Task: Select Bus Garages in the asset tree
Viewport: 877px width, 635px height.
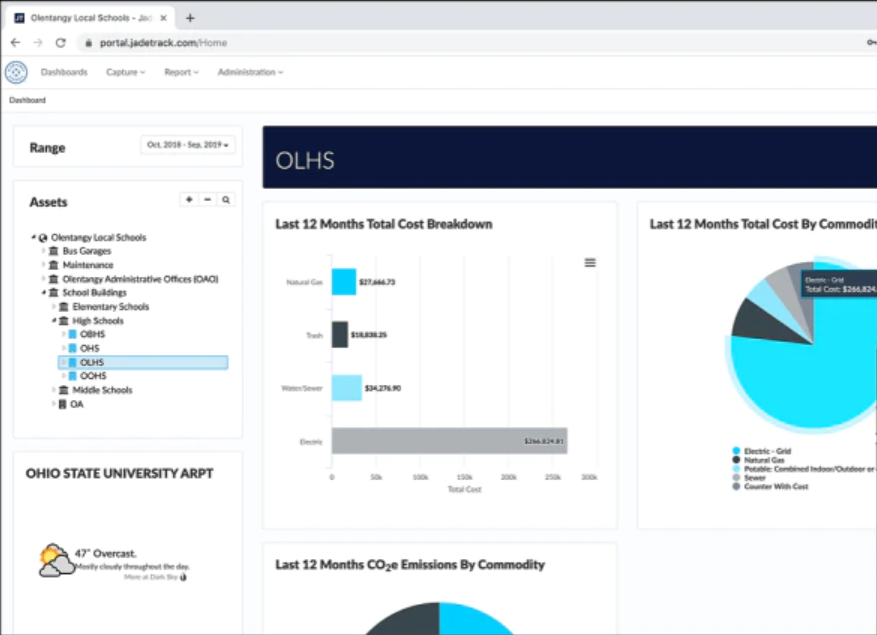Action: click(x=87, y=251)
